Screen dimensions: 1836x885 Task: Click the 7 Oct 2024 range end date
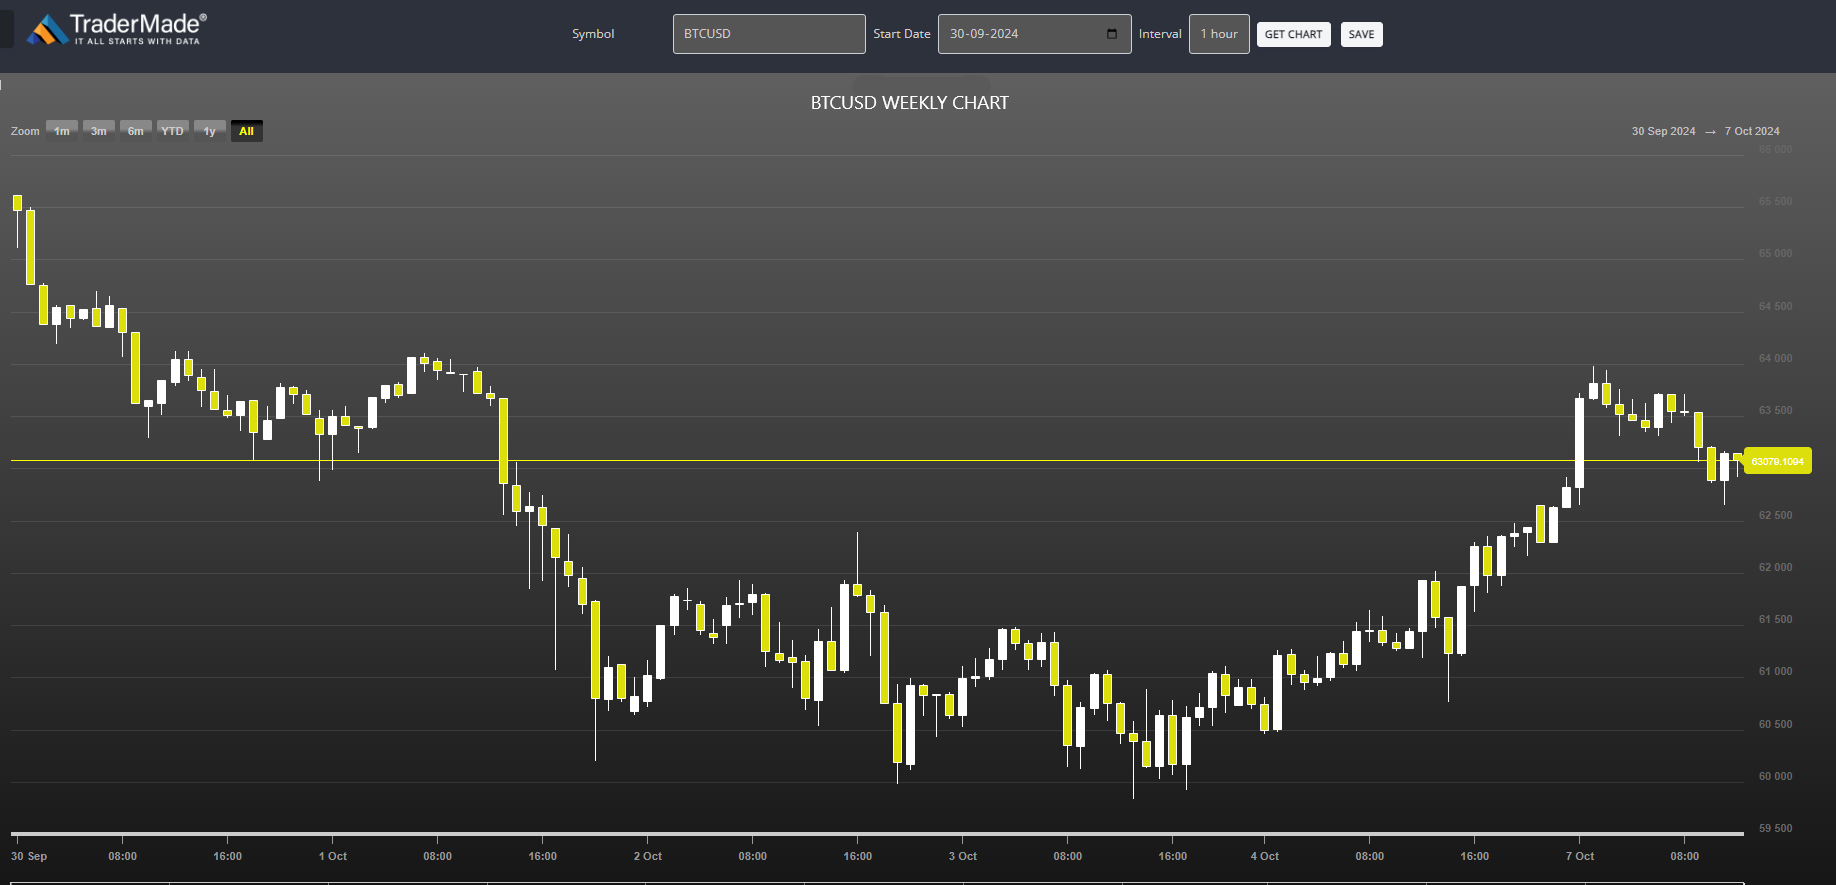coord(1752,131)
